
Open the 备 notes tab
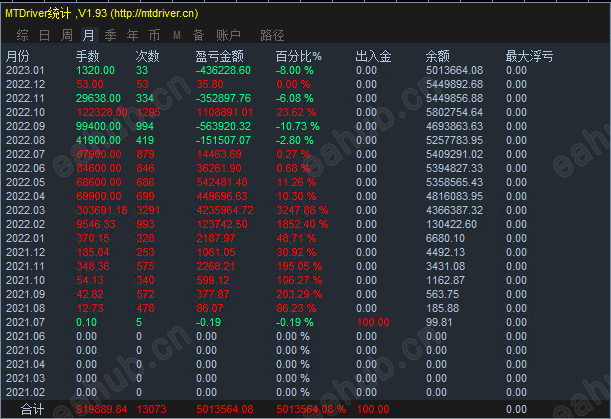click(198, 35)
